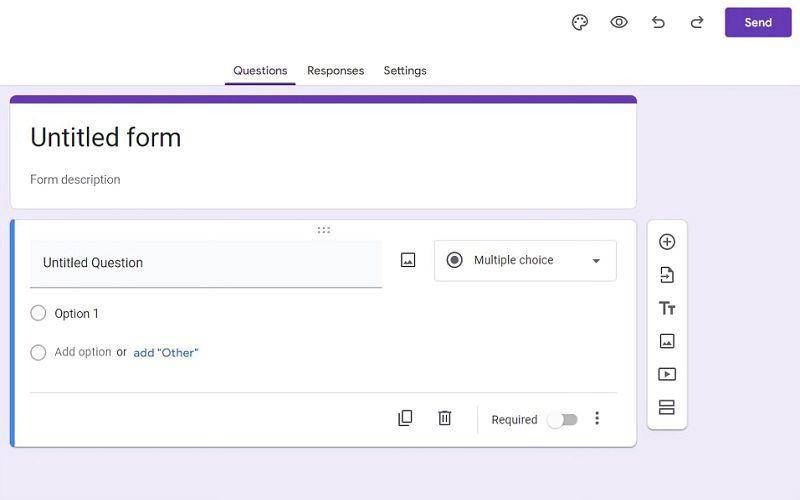Grab the question drag handle dots

(x=323, y=230)
